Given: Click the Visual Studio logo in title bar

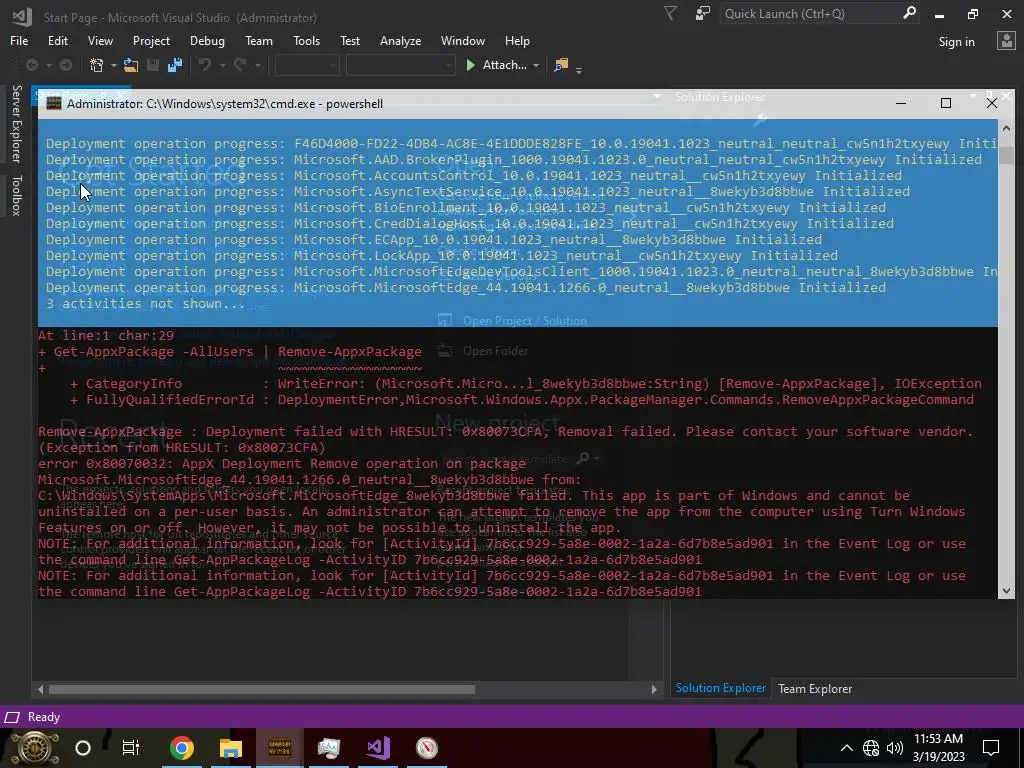Looking at the screenshot, I should coord(22,17).
